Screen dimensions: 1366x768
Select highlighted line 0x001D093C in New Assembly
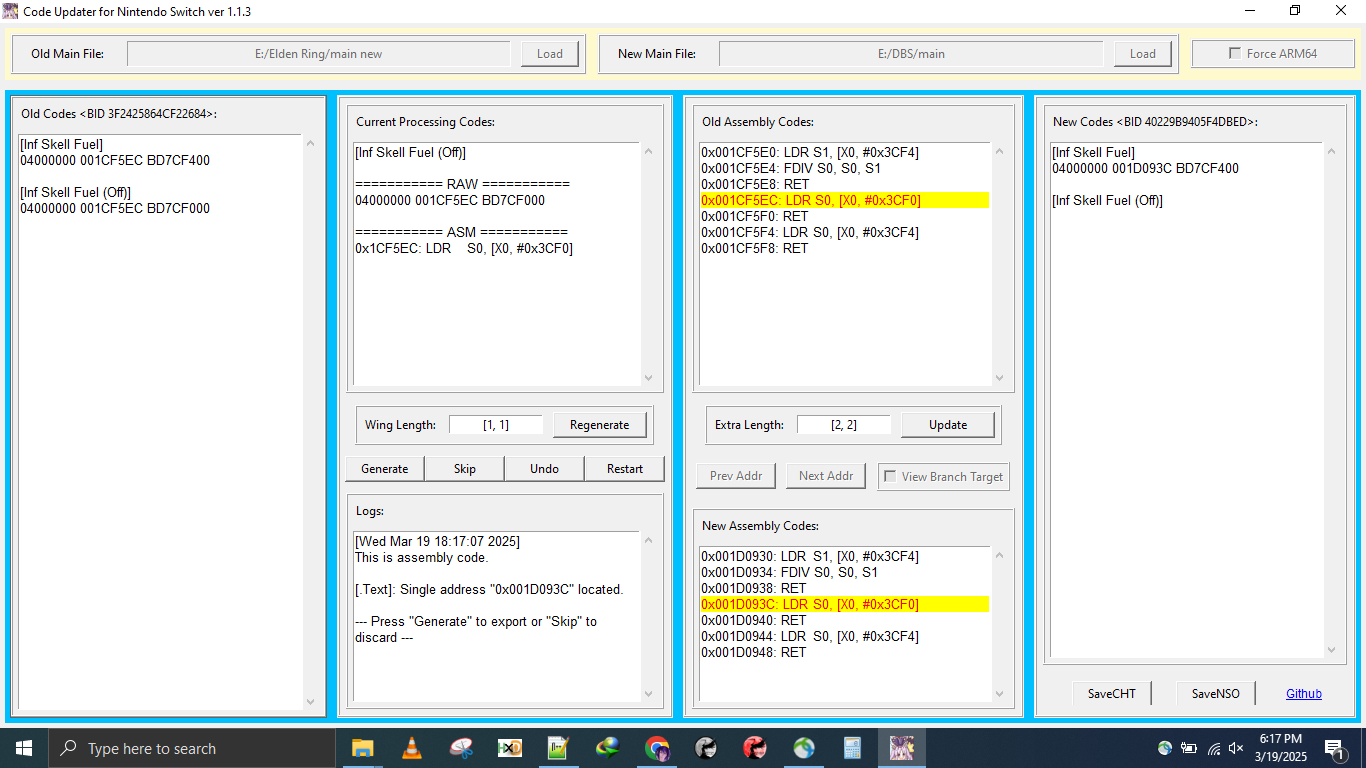[845, 604]
